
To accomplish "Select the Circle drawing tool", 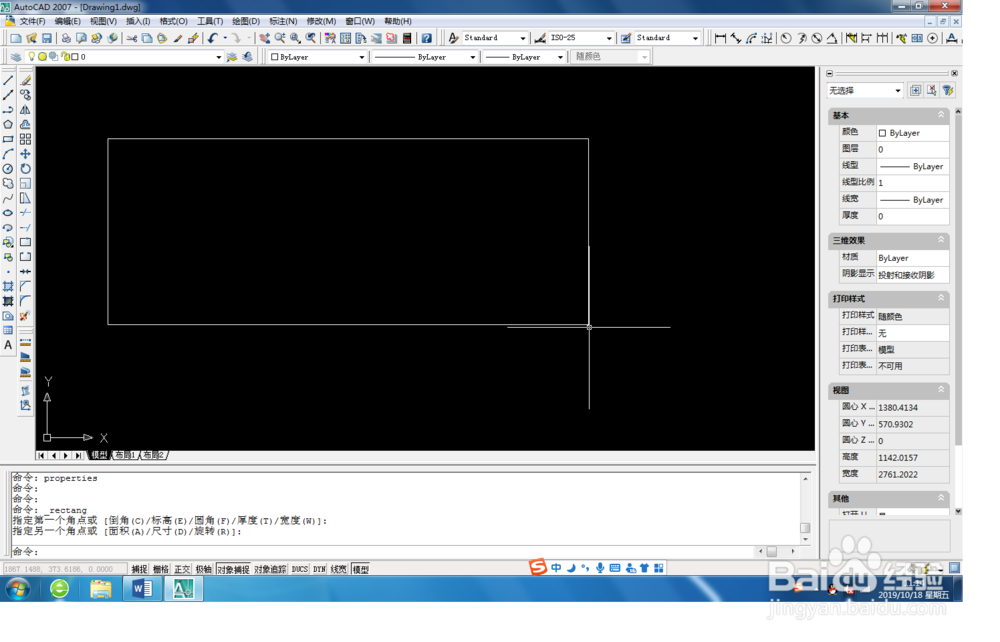I will [x=8, y=169].
